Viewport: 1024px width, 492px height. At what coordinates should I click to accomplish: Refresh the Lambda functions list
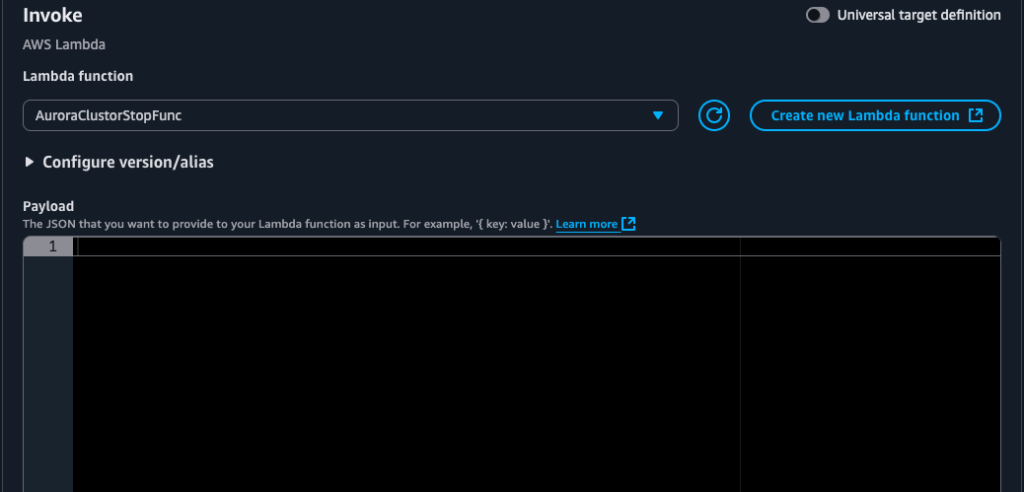coord(713,116)
